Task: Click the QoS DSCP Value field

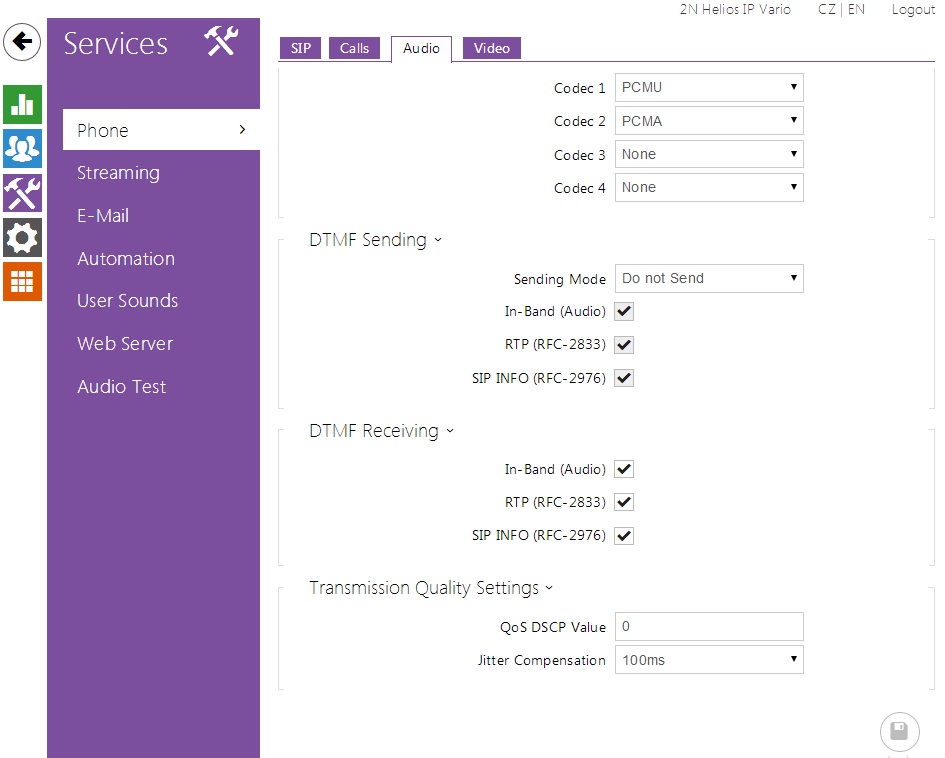Action: [709, 627]
